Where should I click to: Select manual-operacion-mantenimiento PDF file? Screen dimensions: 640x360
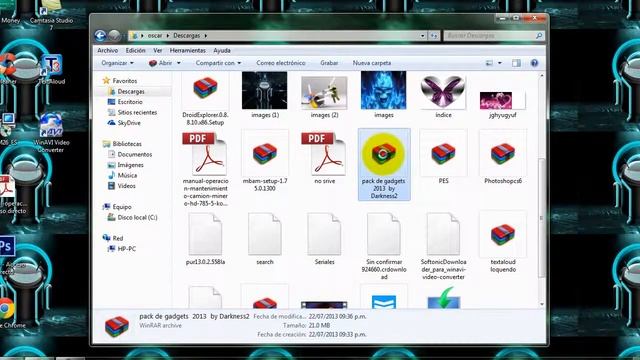coord(205,168)
